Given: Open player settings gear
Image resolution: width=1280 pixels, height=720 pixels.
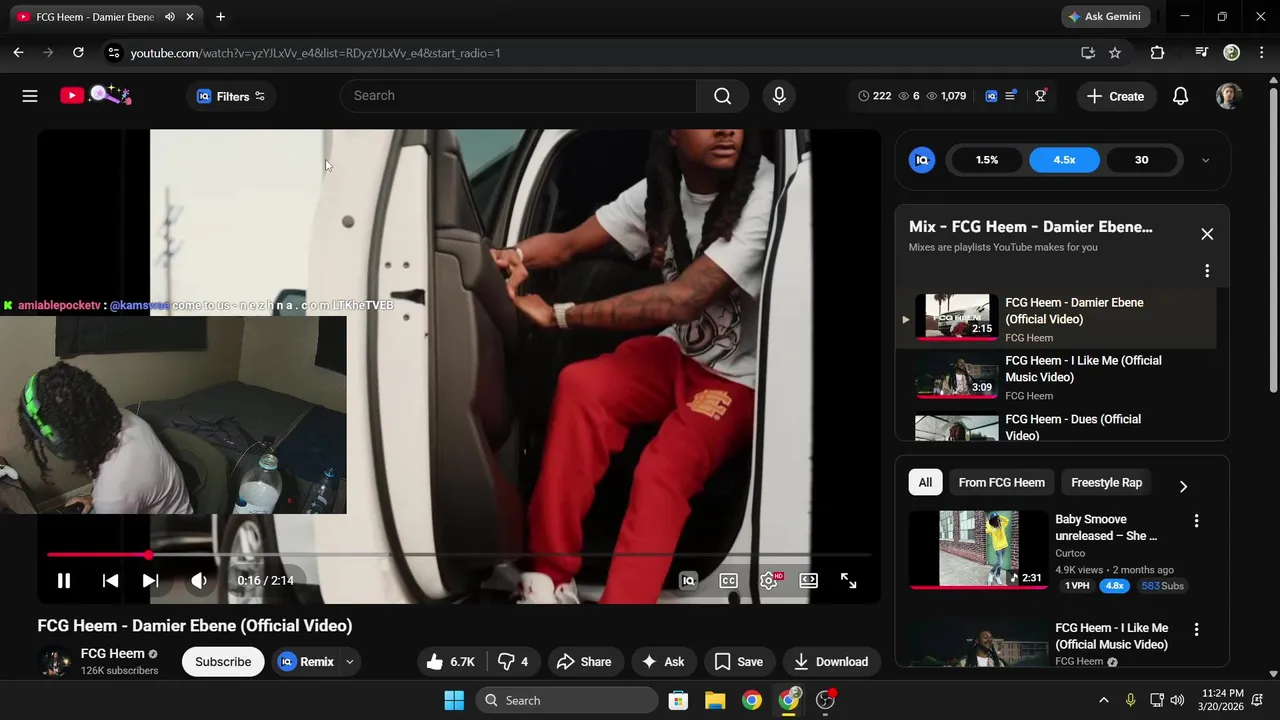Looking at the screenshot, I should (769, 581).
